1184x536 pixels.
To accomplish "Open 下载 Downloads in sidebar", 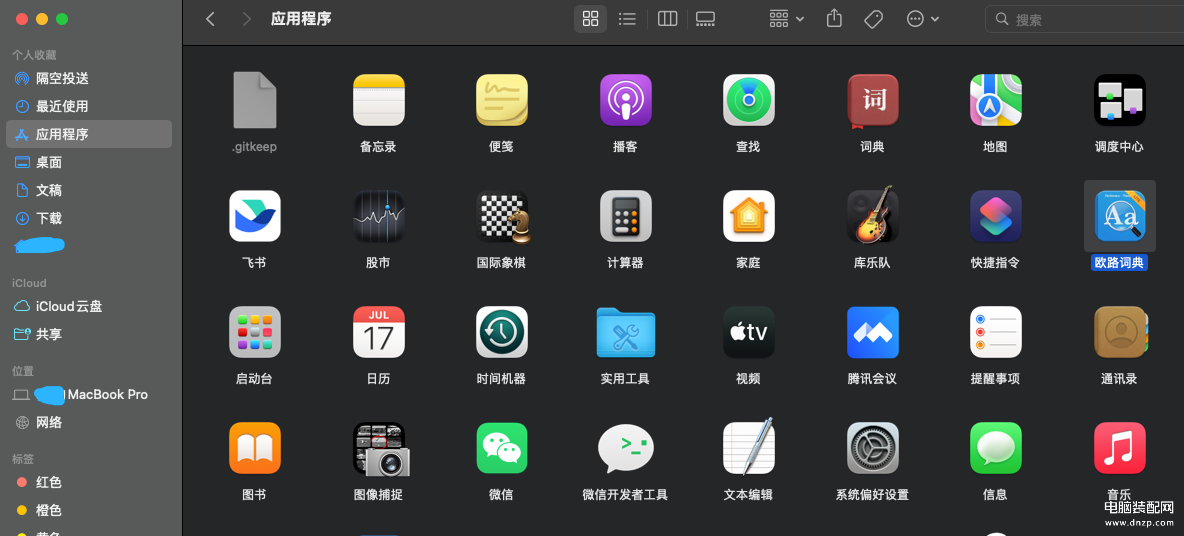I will [89, 218].
